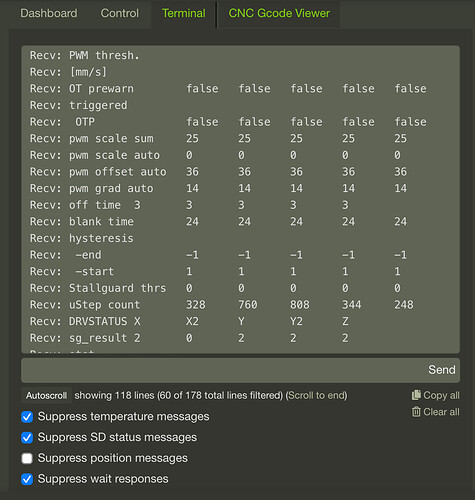Click the DRVSTATUS output line
The width and height of the screenshot is (475, 500).
tap(189, 321)
